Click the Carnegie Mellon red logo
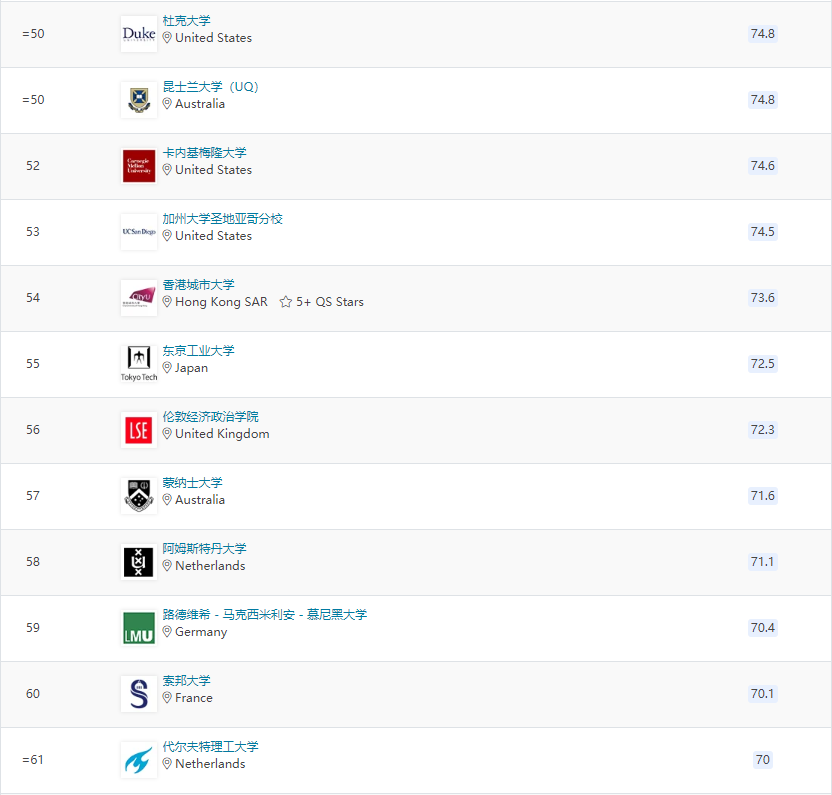Image resolution: width=832 pixels, height=795 pixels. pos(139,166)
